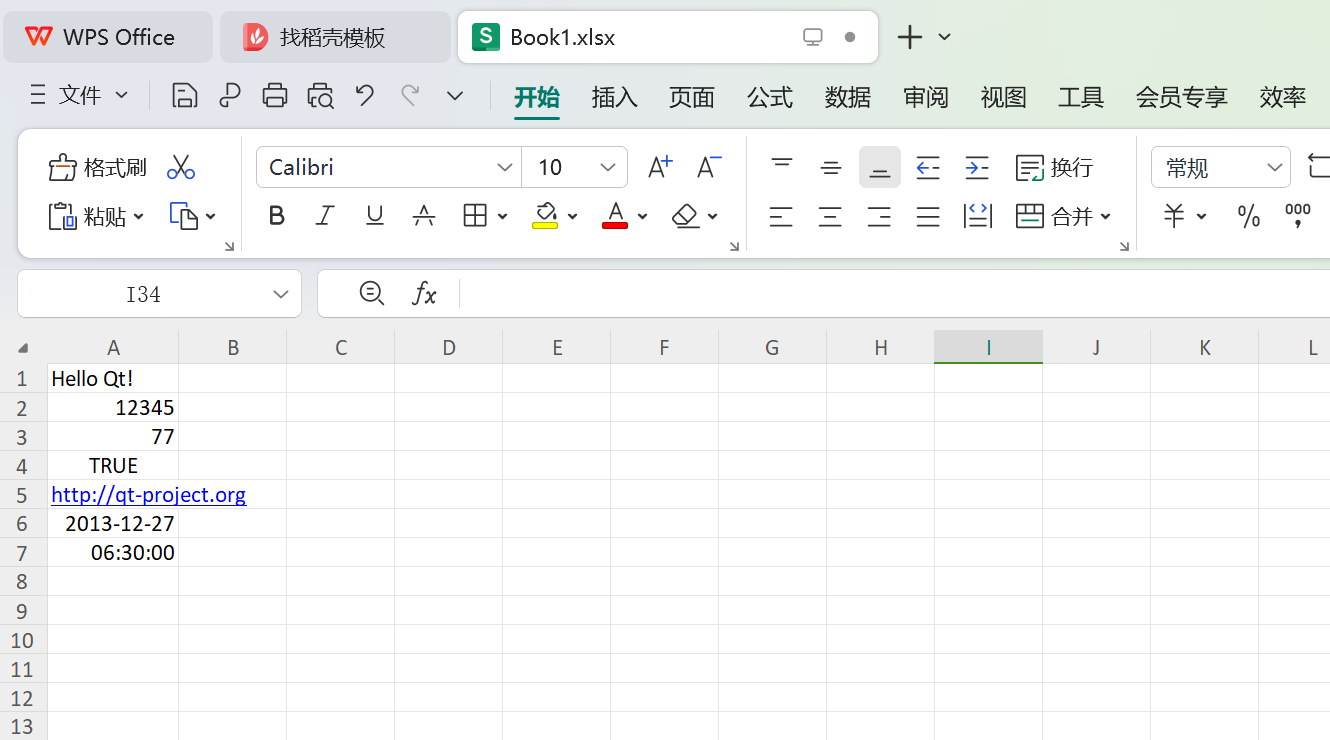The width and height of the screenshot is (1330, 740).
Task: Expand the fill color dropdown arrow
Action: point(573,216)
